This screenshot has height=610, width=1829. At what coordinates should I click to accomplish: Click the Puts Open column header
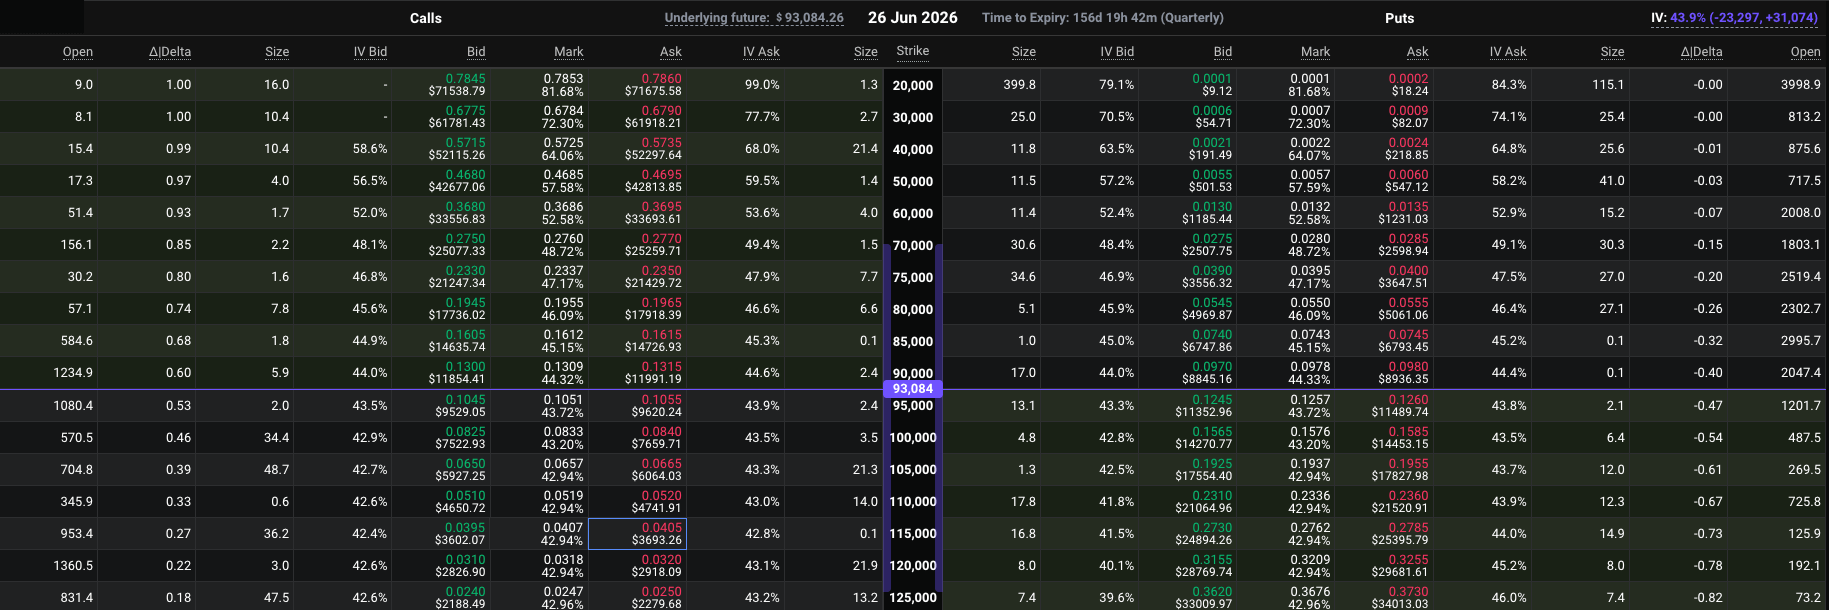pyautogui.click(x=1805, y=52)
